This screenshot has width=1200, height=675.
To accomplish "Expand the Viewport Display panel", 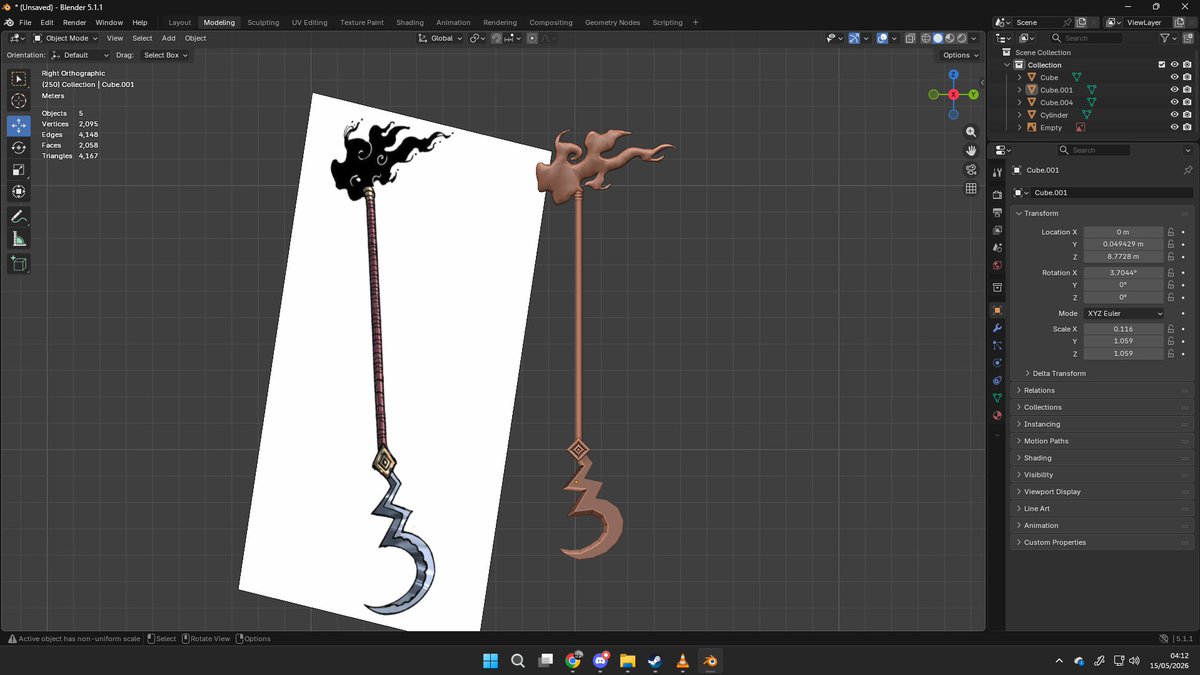I will (x=1103, y=491).
